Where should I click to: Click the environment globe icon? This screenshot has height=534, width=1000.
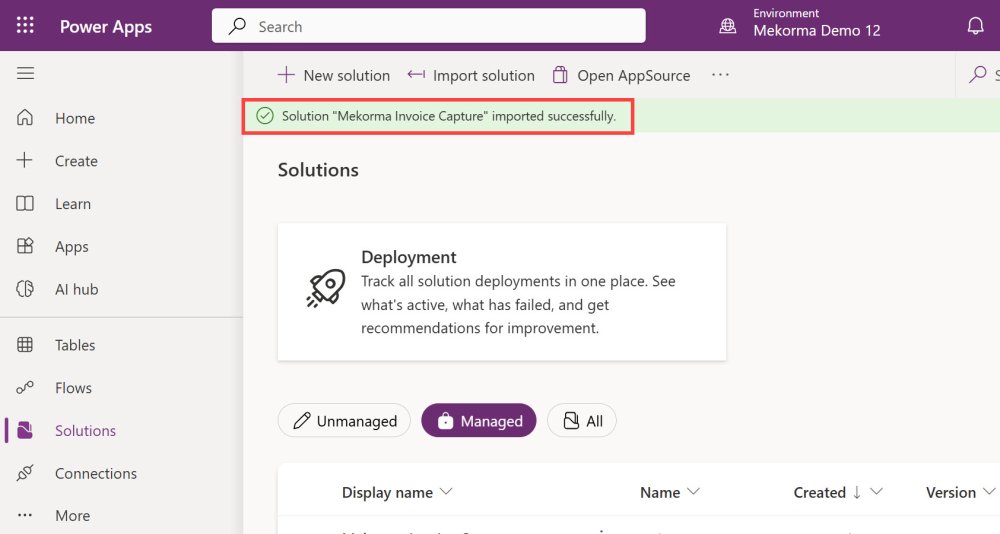(x=728, y=26)
